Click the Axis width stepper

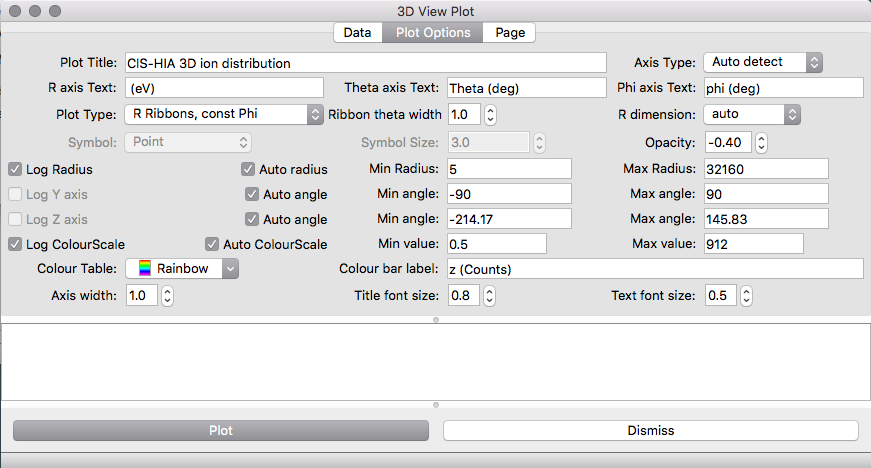(167, 296)
